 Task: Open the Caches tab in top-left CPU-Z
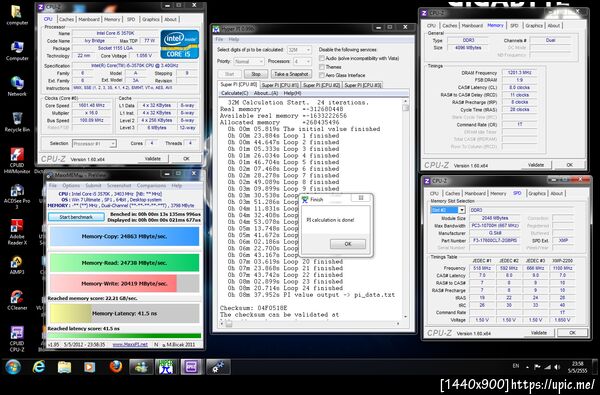pyautogui.click(x=66, y=19)
